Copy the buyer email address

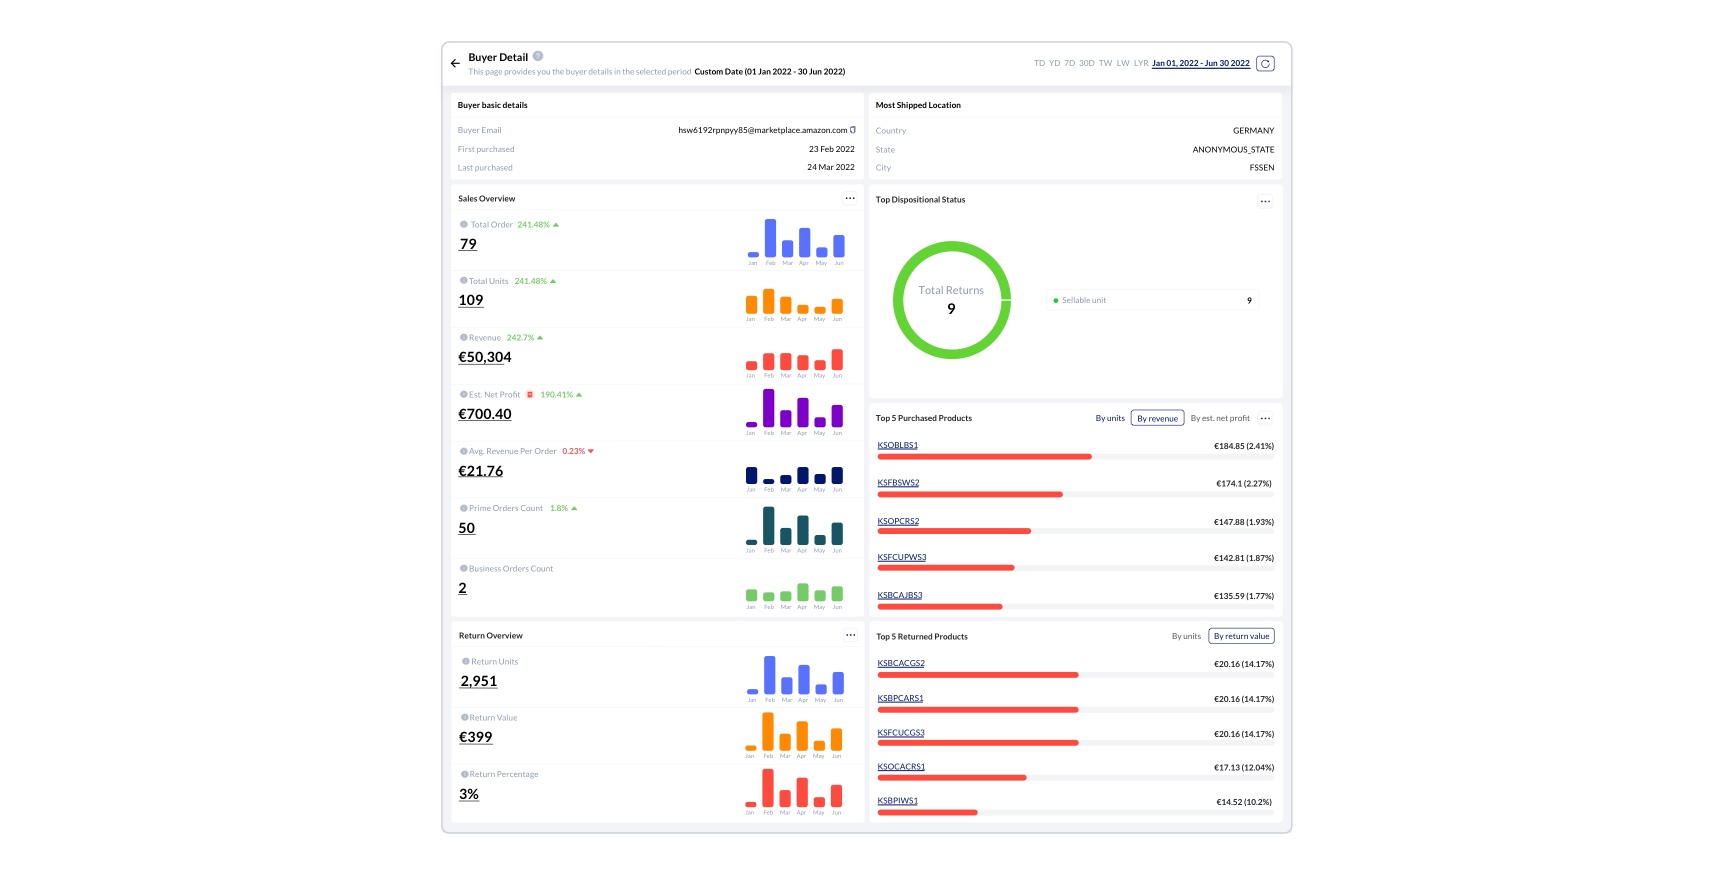pyautogui.click(x=853, y=130)
